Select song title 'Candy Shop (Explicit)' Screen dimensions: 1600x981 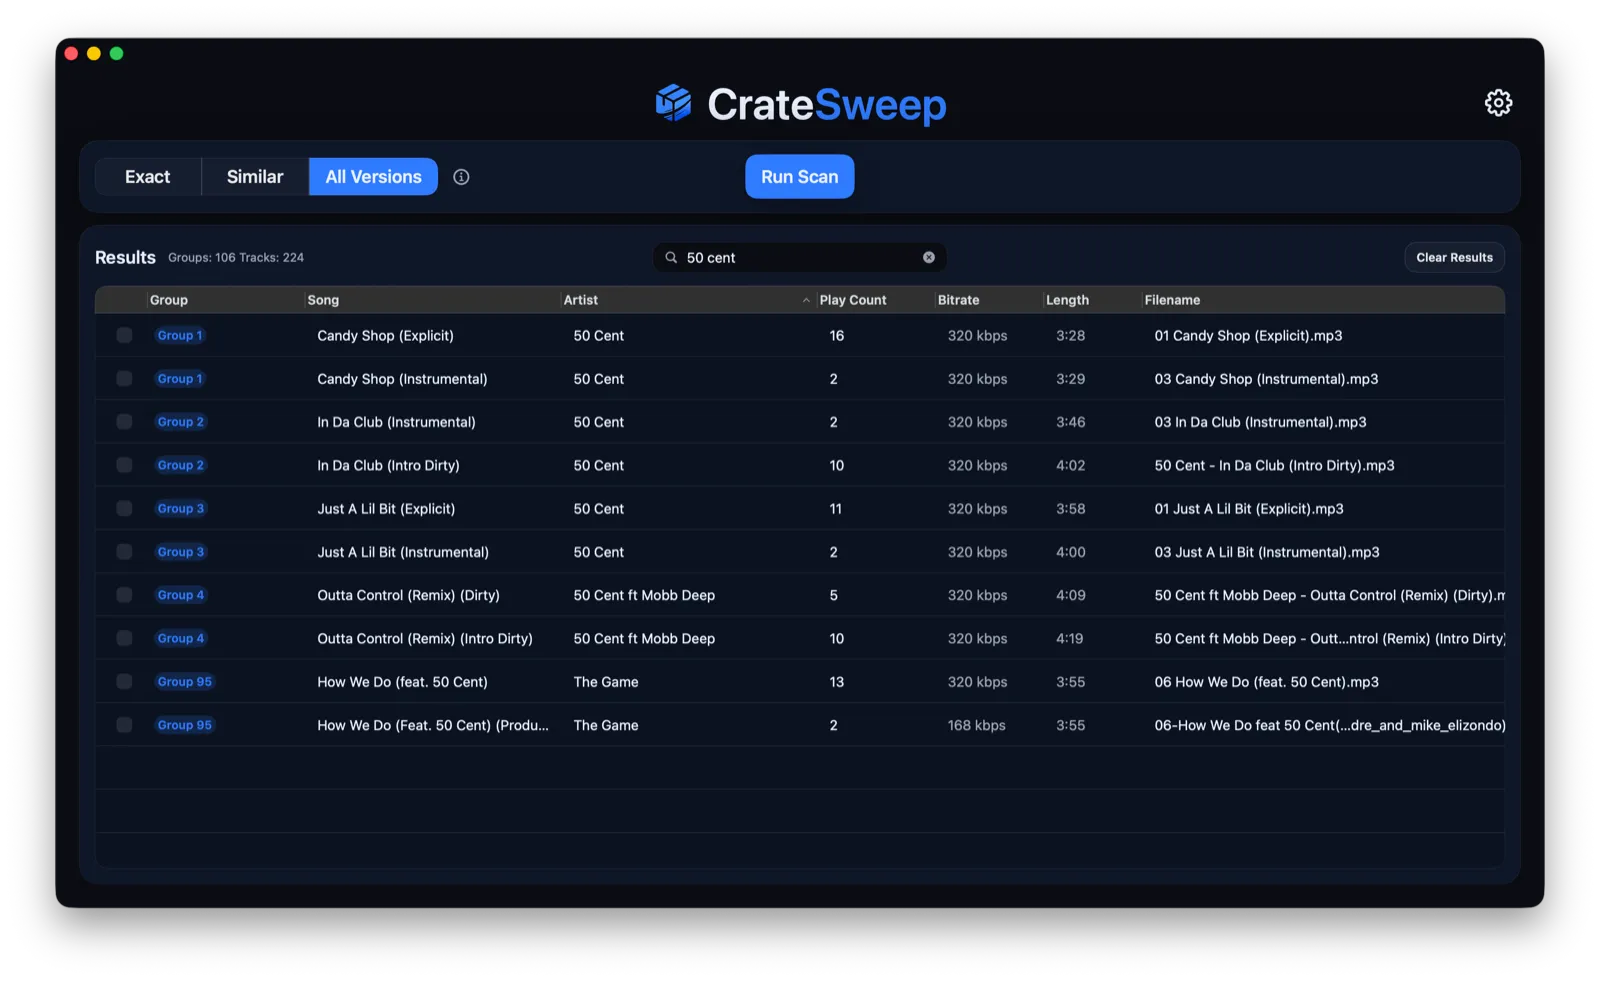point(385,335)
